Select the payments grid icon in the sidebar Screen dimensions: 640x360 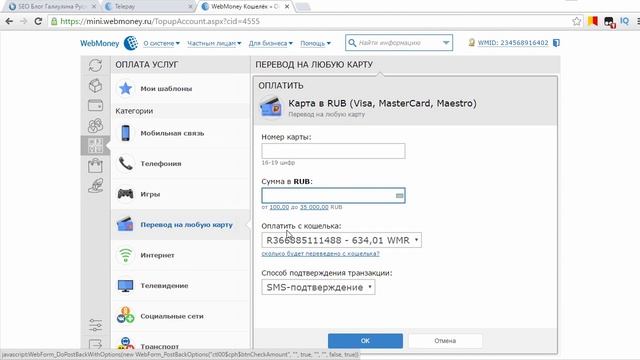tap(95, 145)
